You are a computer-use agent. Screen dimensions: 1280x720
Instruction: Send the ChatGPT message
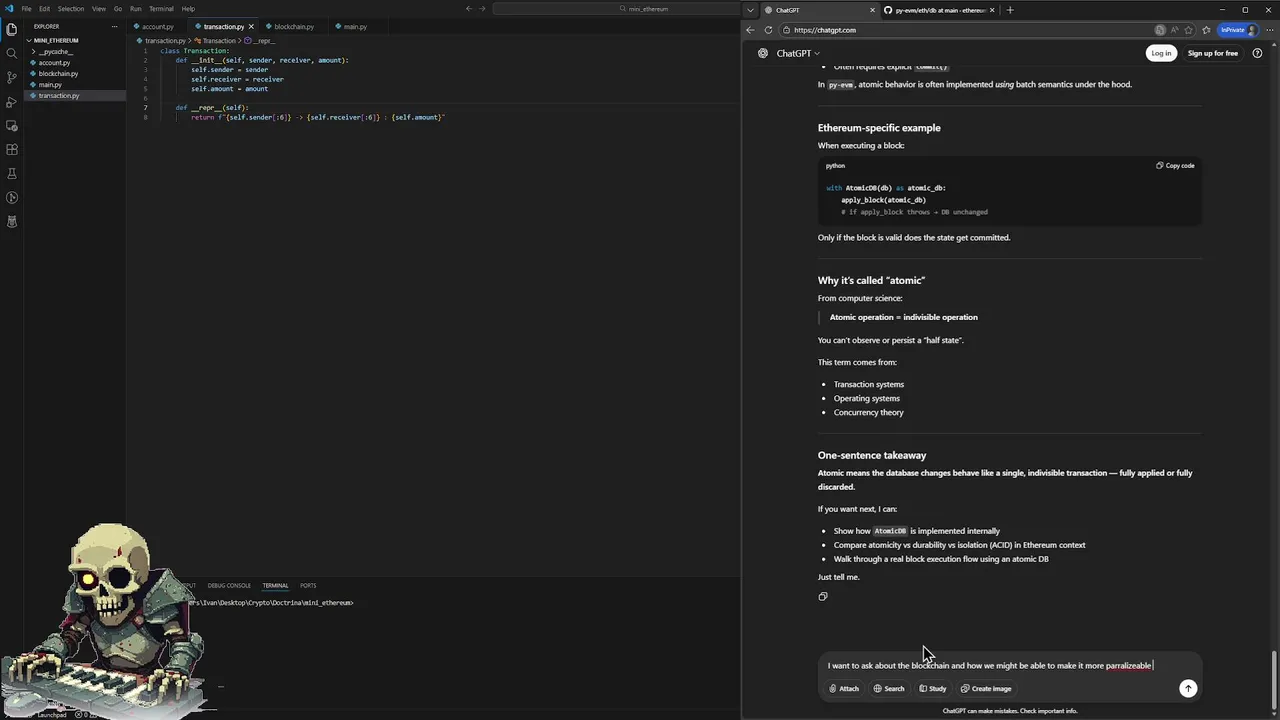tap(1188, 688)
